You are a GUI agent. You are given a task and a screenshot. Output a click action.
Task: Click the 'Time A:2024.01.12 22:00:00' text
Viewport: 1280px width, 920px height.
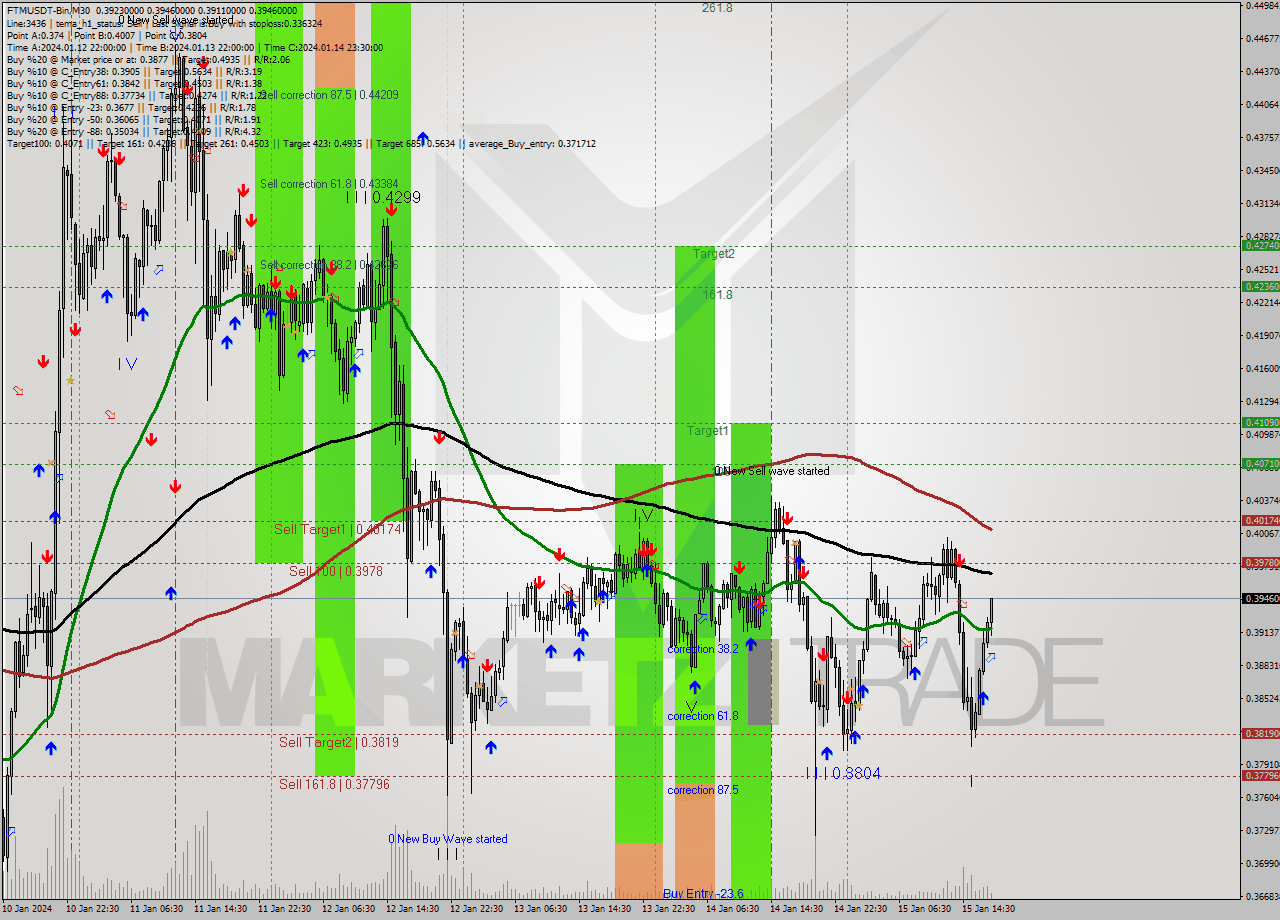(x=66, y=47)
